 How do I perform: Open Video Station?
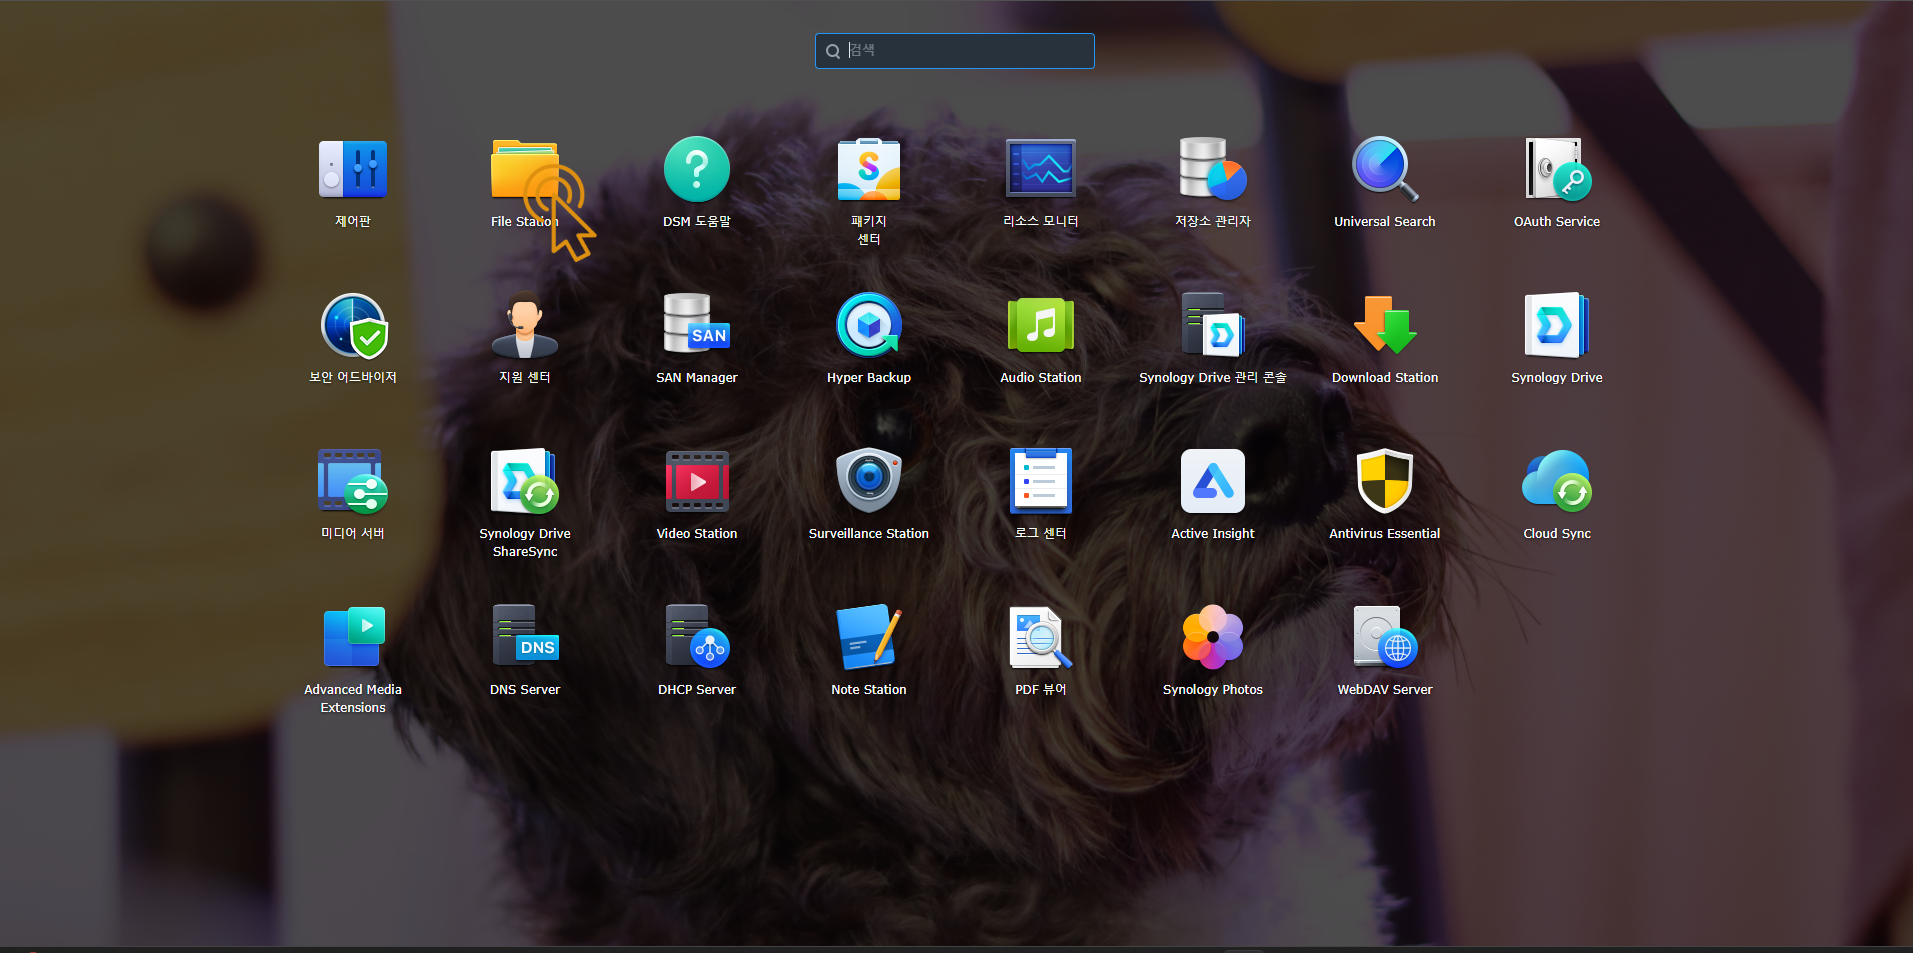(697, 481)
